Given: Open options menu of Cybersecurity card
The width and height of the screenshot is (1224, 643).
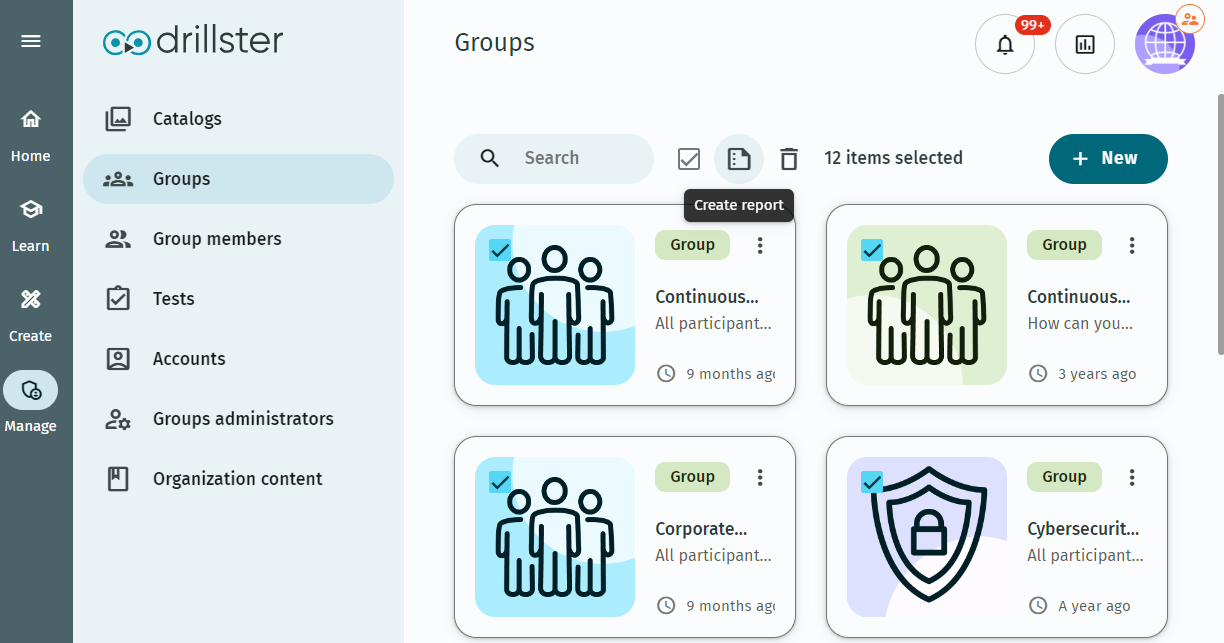Looking at the screenshot, I should pyautogui.click(x=1132, y=477).
